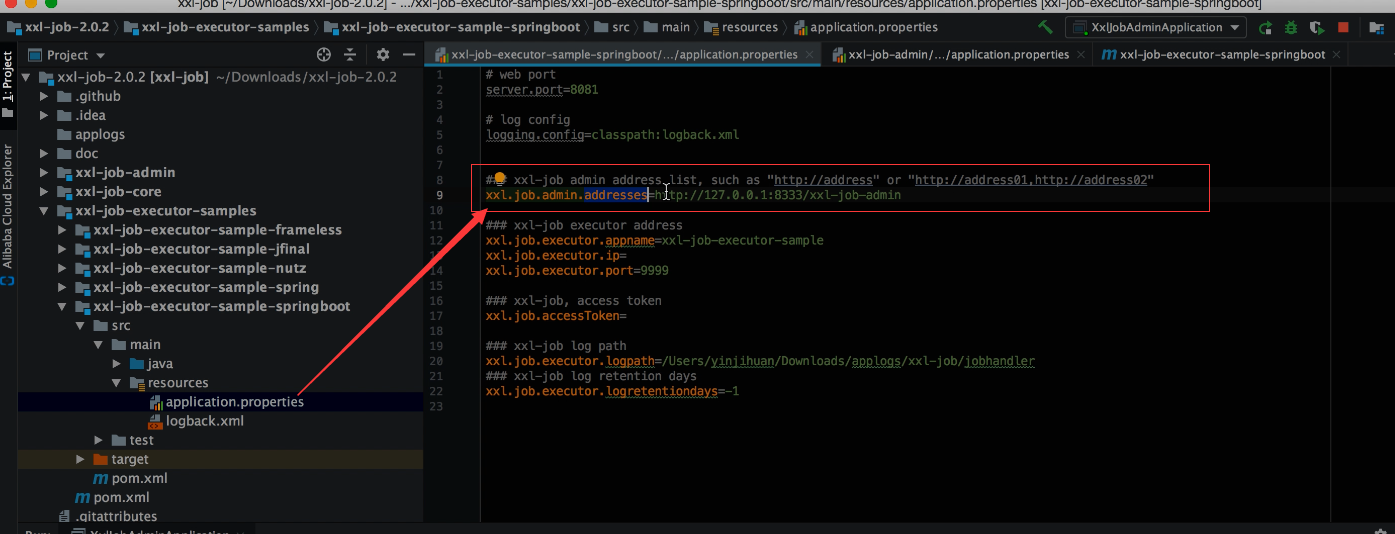Click the resources breadcrumb
Image resolution: width=1395 pixels, height=534 pixels.
pyautogui.click(x=741, y=27)
